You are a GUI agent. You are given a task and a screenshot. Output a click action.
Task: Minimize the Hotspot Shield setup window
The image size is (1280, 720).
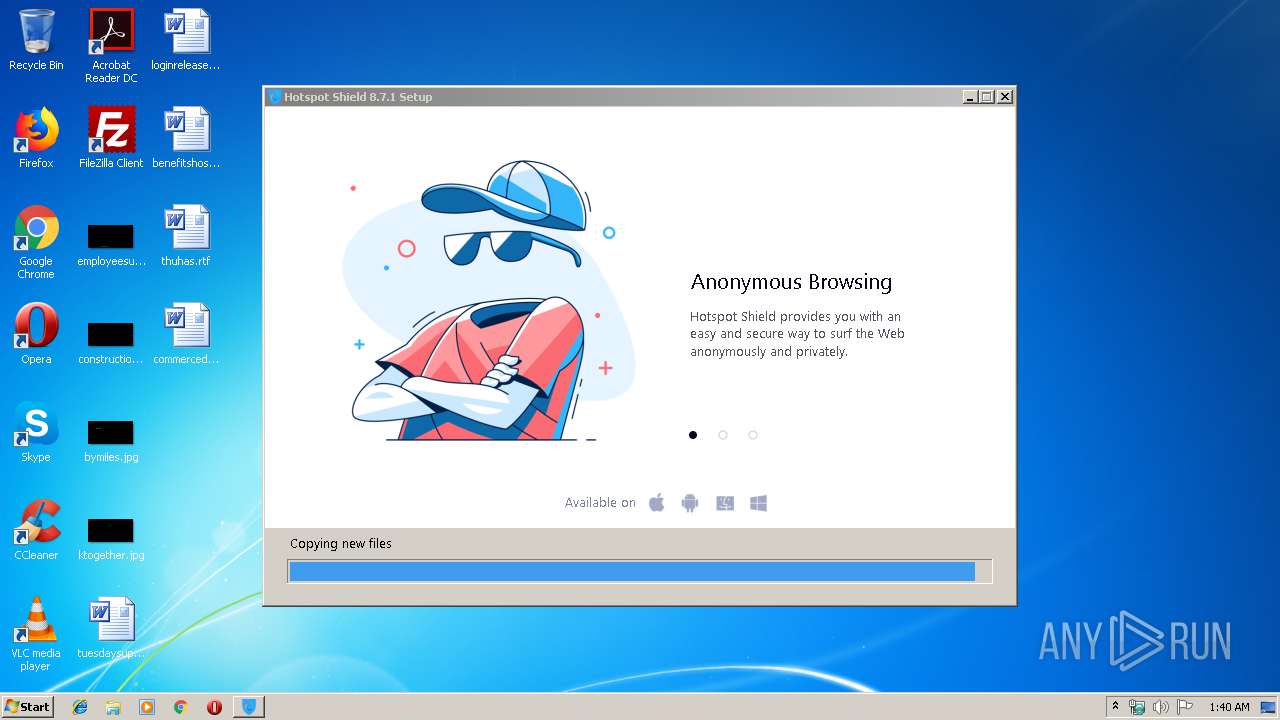tap(970, 97)
